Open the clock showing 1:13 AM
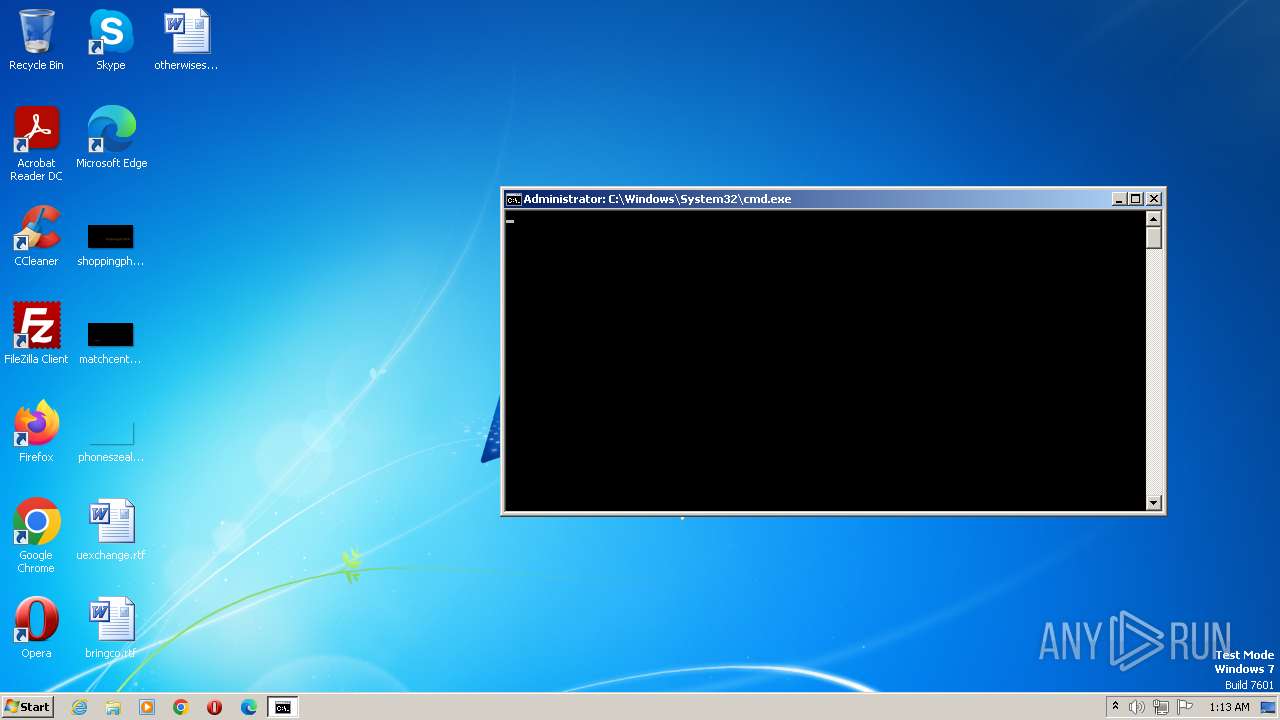 click(x=1229, y=707)
